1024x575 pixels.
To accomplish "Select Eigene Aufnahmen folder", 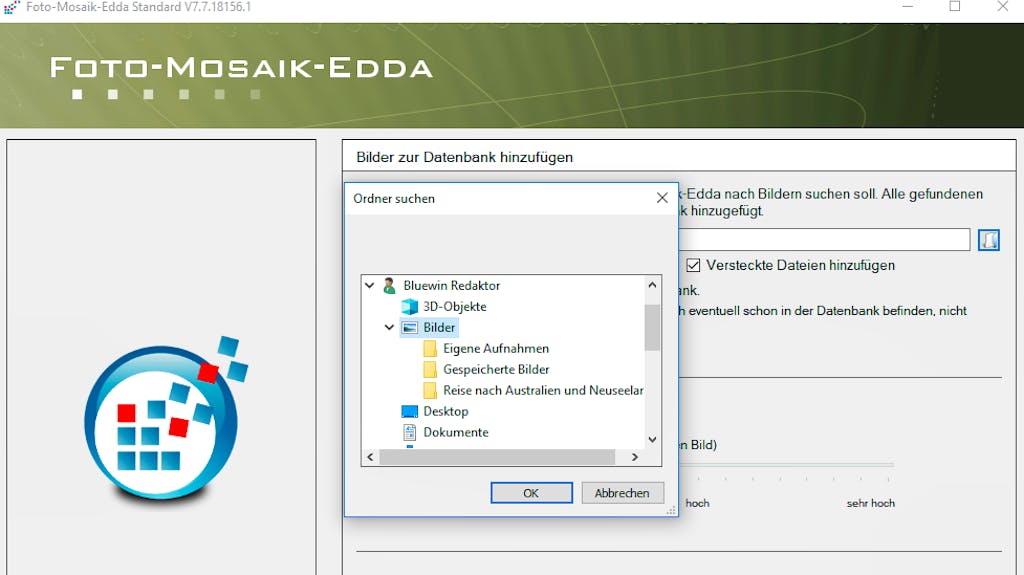I will click(x=496, y=348).
